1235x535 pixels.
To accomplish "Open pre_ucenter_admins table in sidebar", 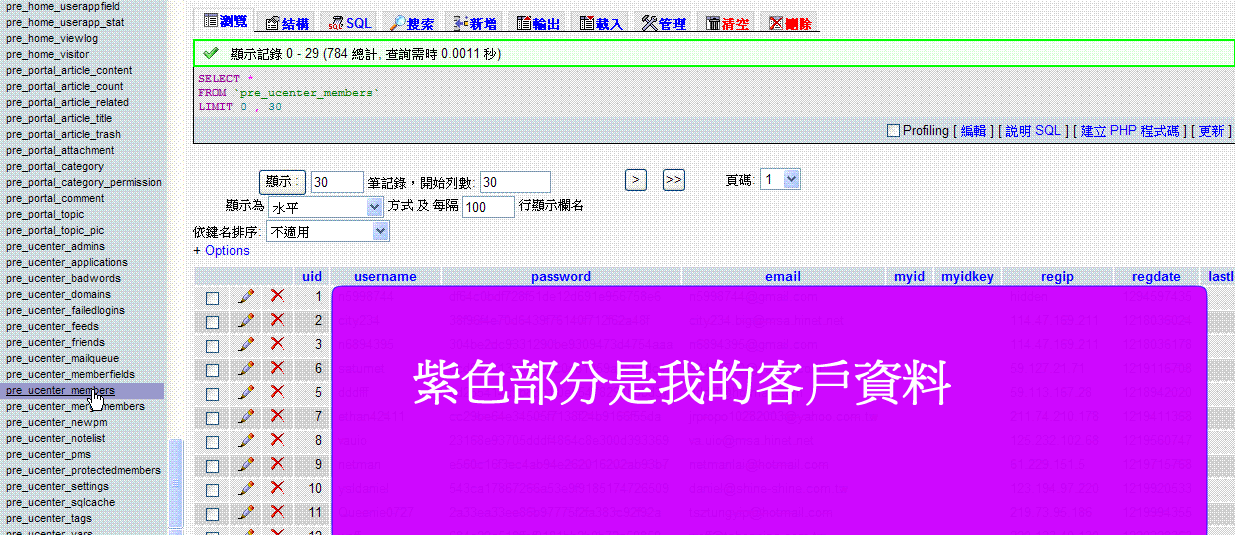I will [x=55, y=246].
